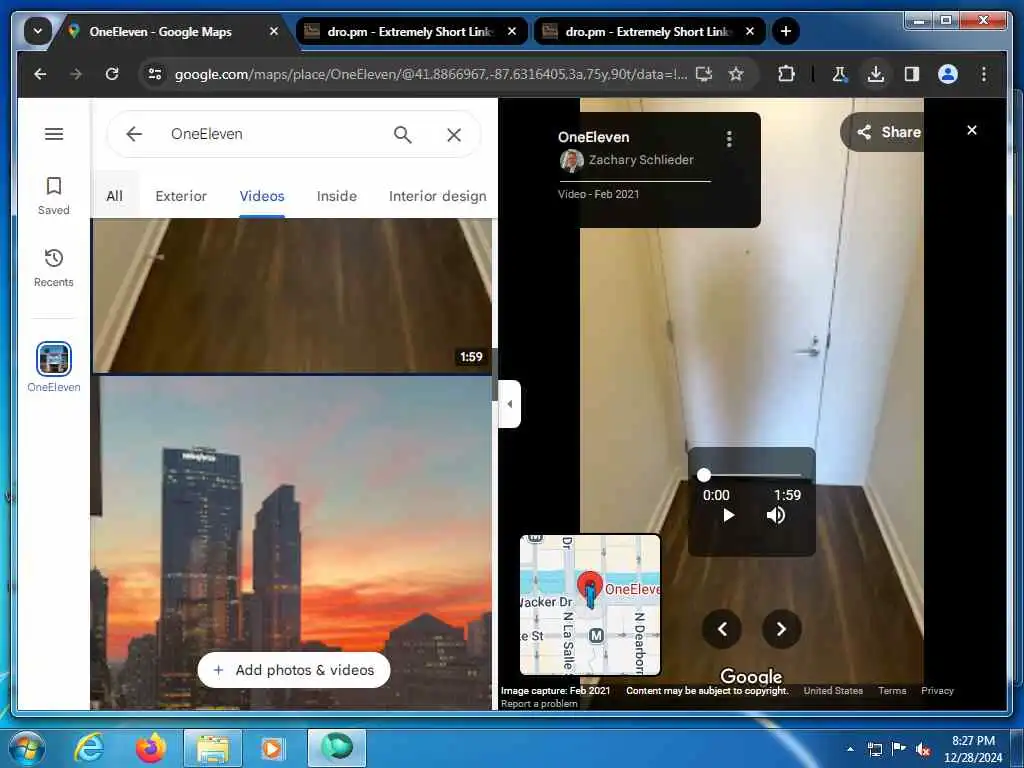Image resolution: width=1024 pixels, height=768 pixels.
Task: Close the OneEleven Google Maps tab
Action: 274,31
